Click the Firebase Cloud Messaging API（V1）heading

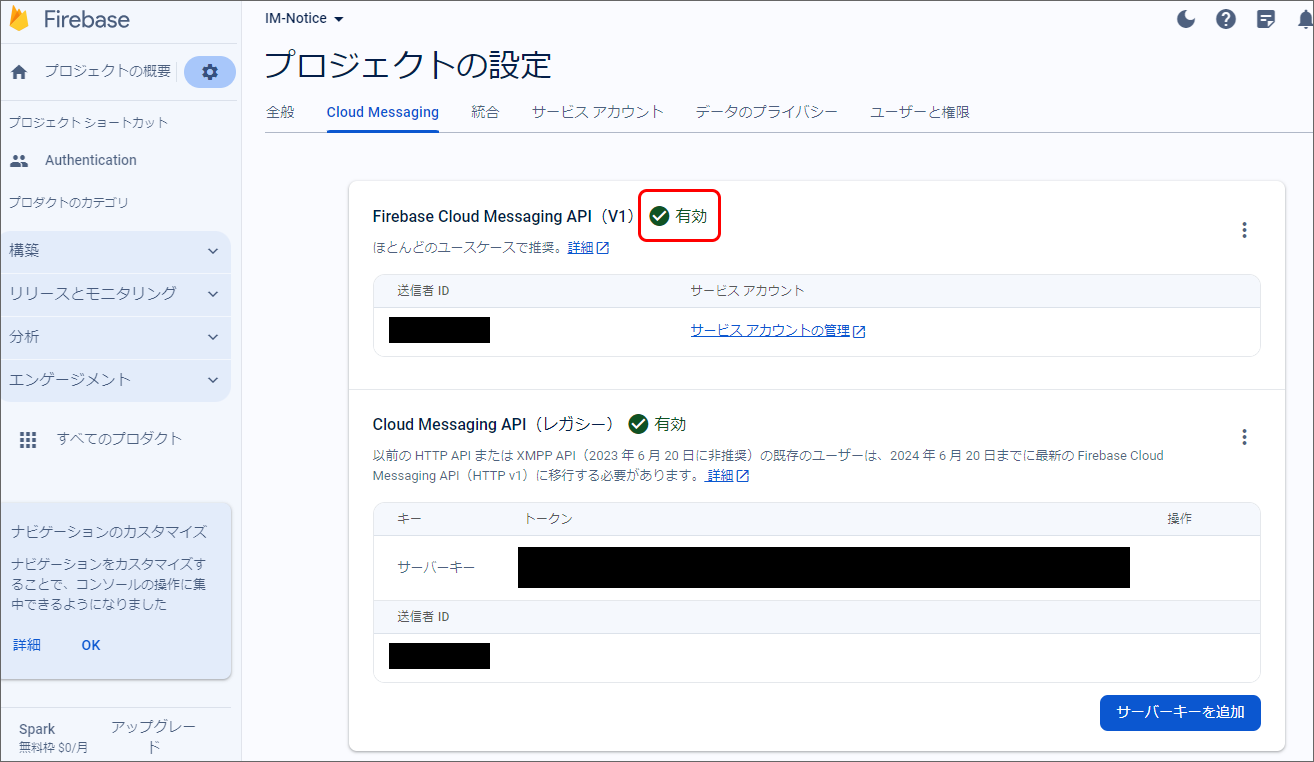pyautogui.click(x=503, y=216)
